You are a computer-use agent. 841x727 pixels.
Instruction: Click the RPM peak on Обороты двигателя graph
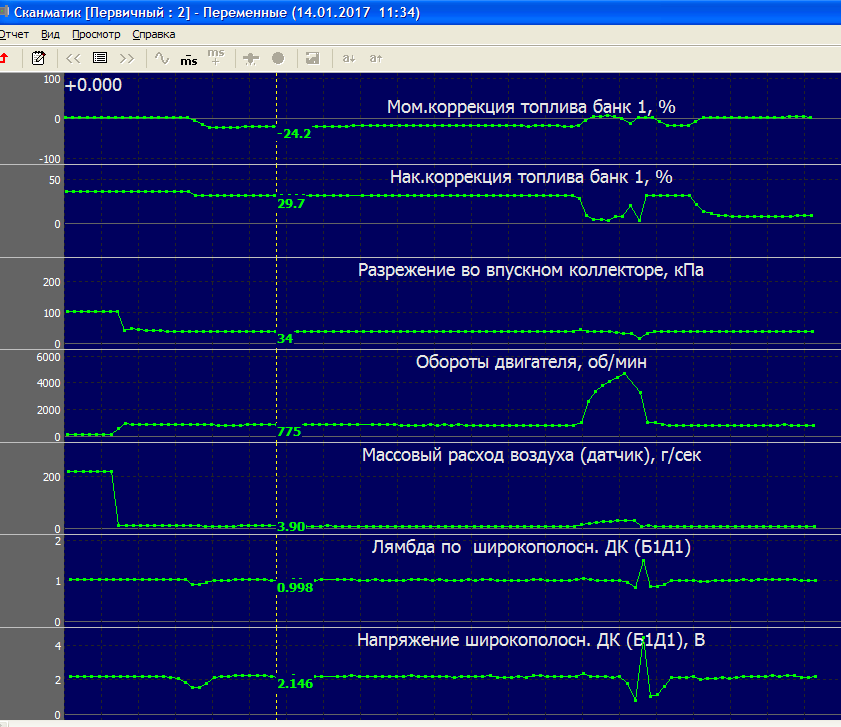click(625, 374)
